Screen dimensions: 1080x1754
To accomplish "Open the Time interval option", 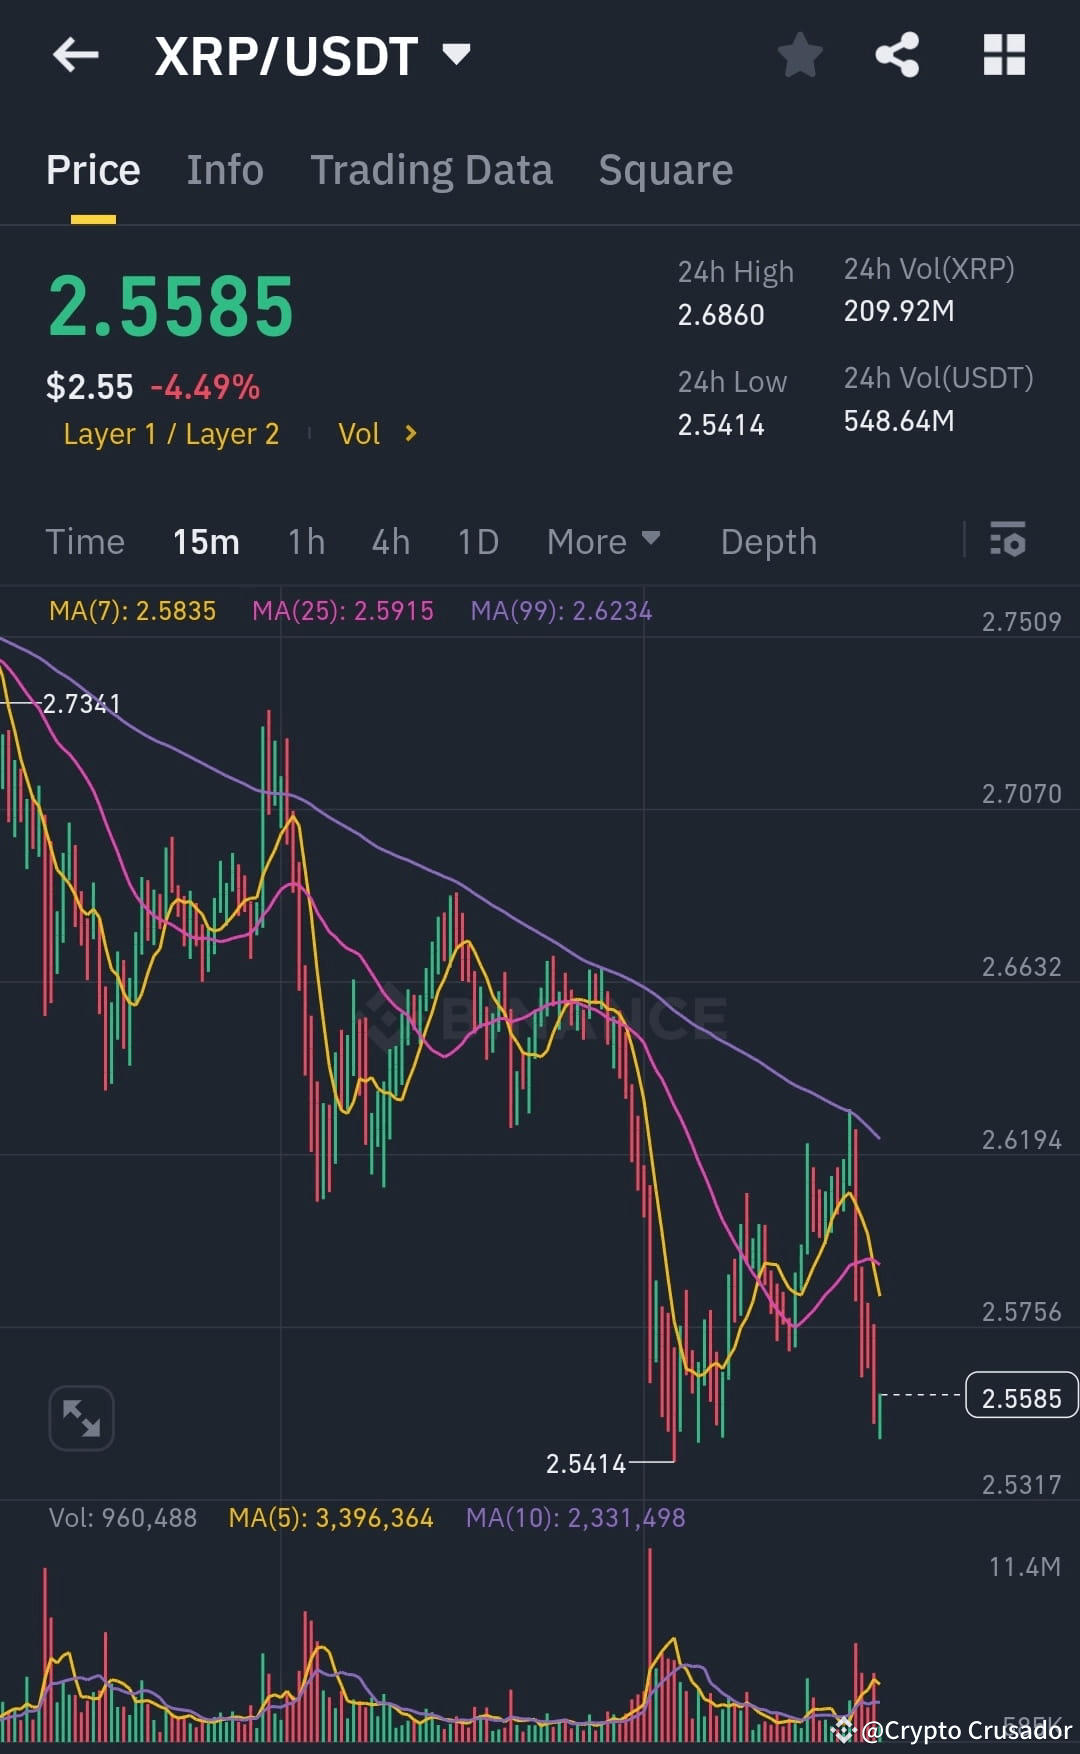I will point(85,541).
